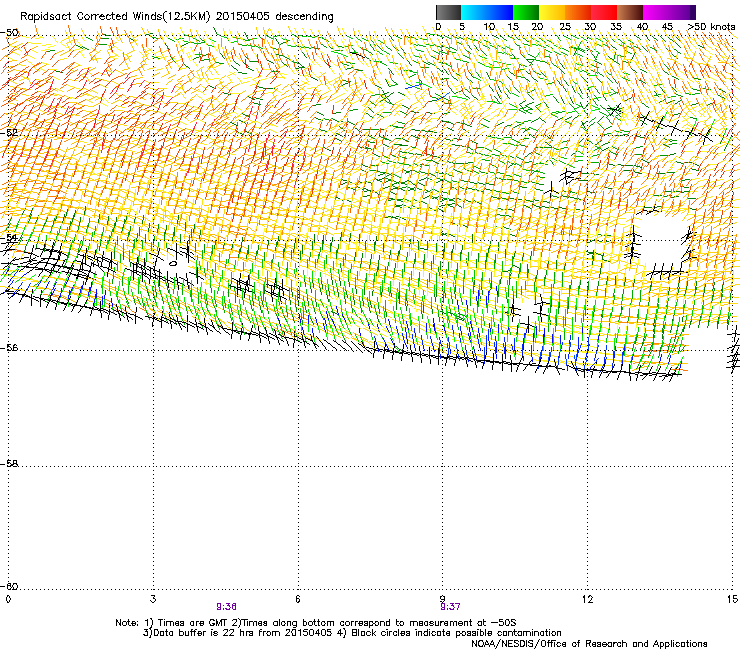
Task: Select the dark purple 45-50 knots segment
Action: point(682,12)
